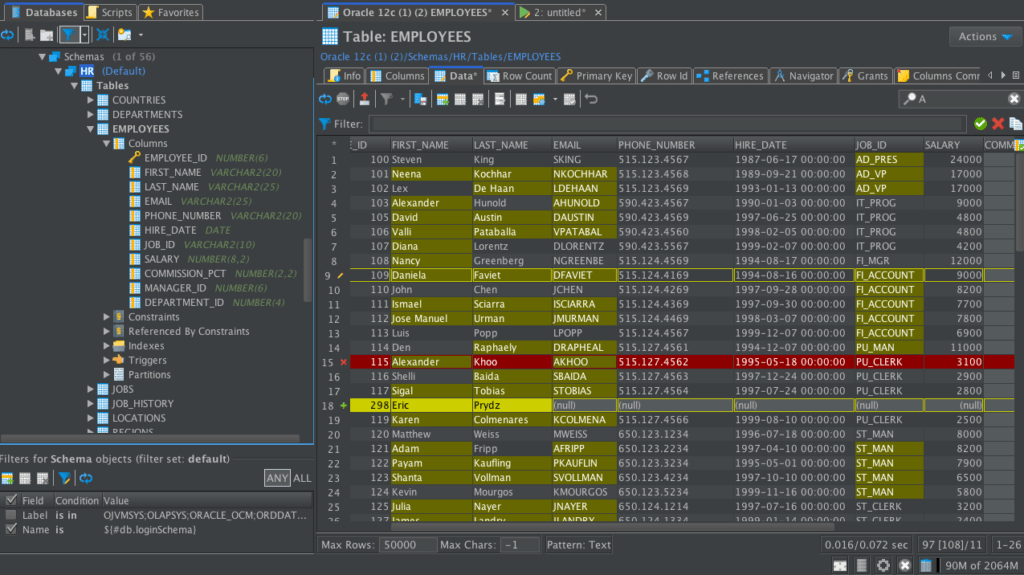Open the dropdown next to the Databases filter funnel
1024x575 pixels.
84,35
